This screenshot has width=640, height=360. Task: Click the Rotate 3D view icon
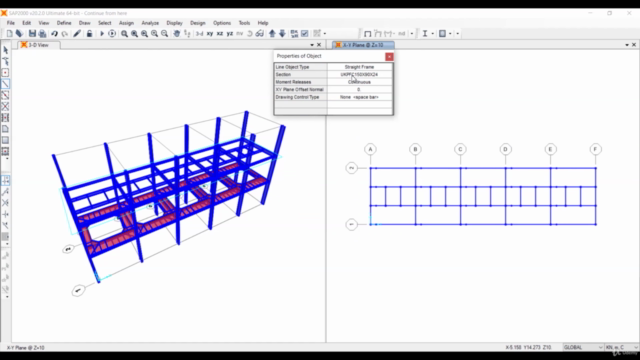coord(250,33)
